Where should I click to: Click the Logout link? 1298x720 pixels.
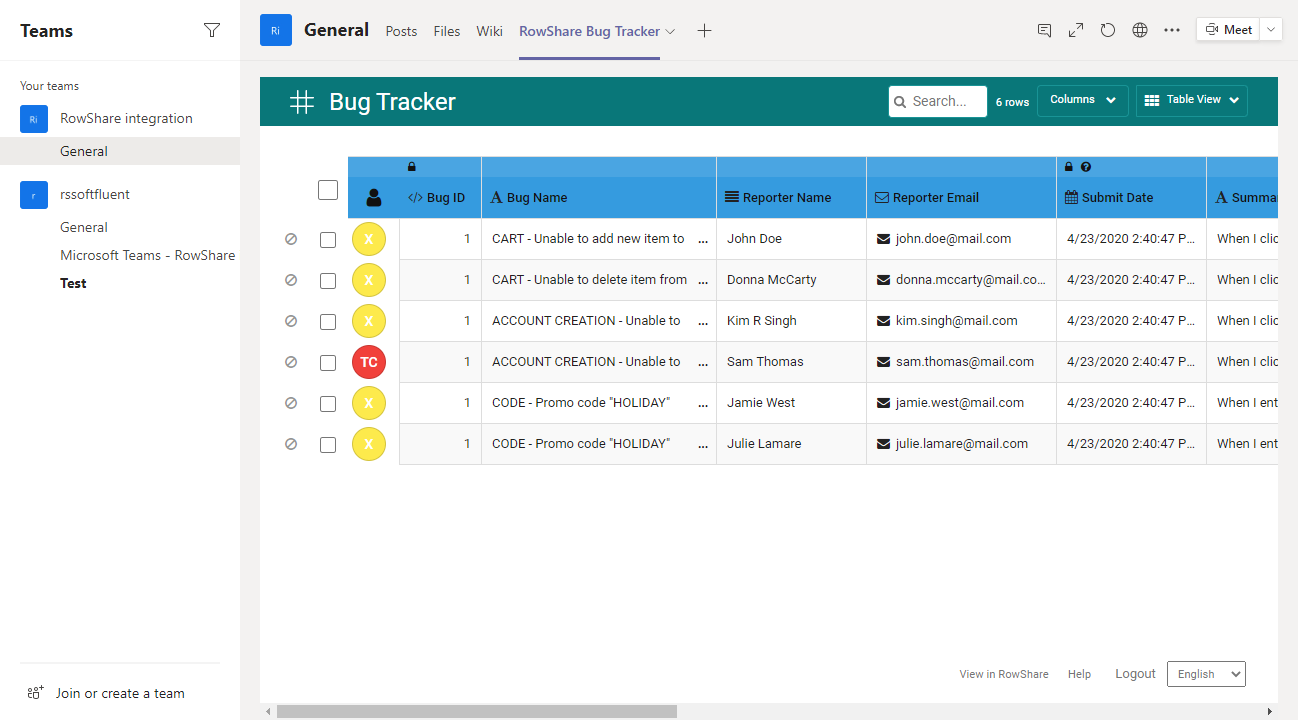pos(1135,674)
